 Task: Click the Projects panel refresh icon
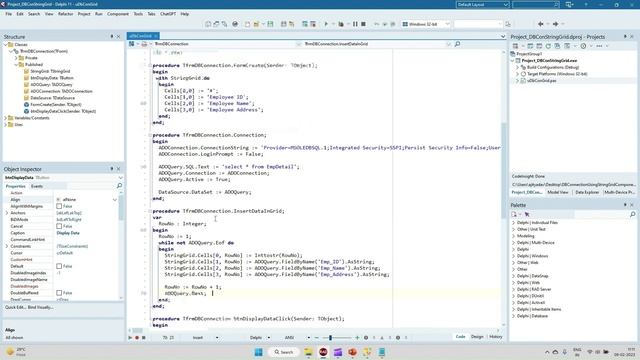tap(548, 46)
